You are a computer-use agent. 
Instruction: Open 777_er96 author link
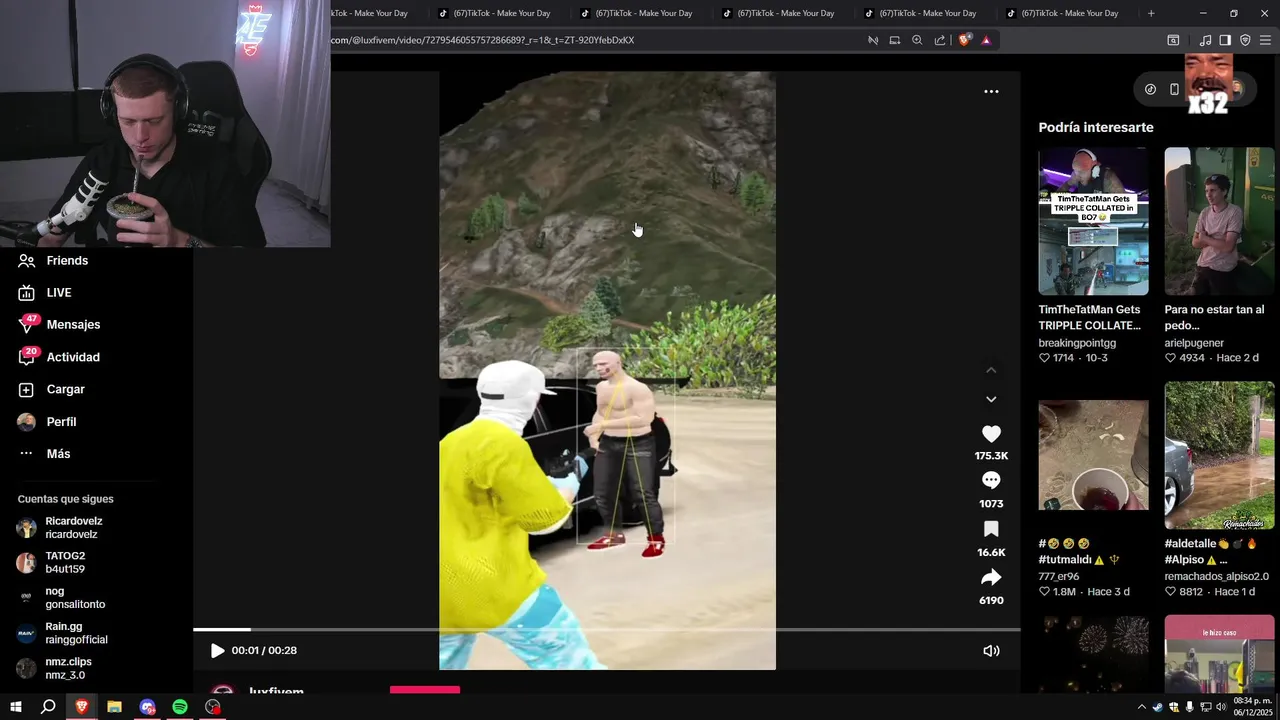tap(1059, 576)
